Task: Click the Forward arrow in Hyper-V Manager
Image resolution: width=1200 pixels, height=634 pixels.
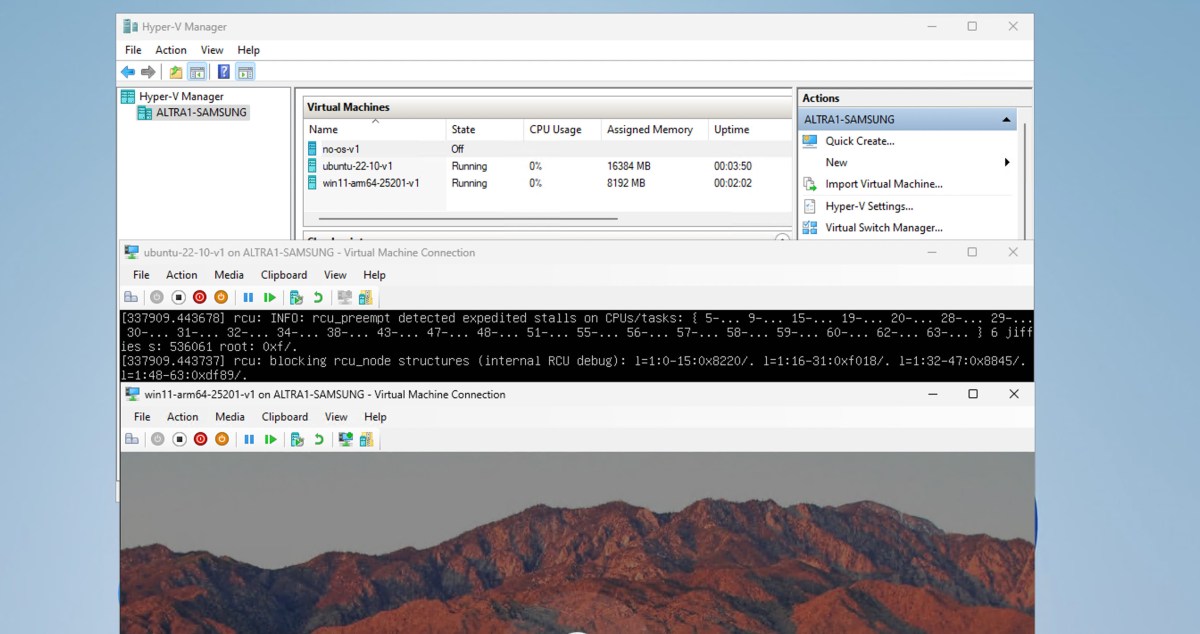Action: pyautogui.click(x=148, y=72)
